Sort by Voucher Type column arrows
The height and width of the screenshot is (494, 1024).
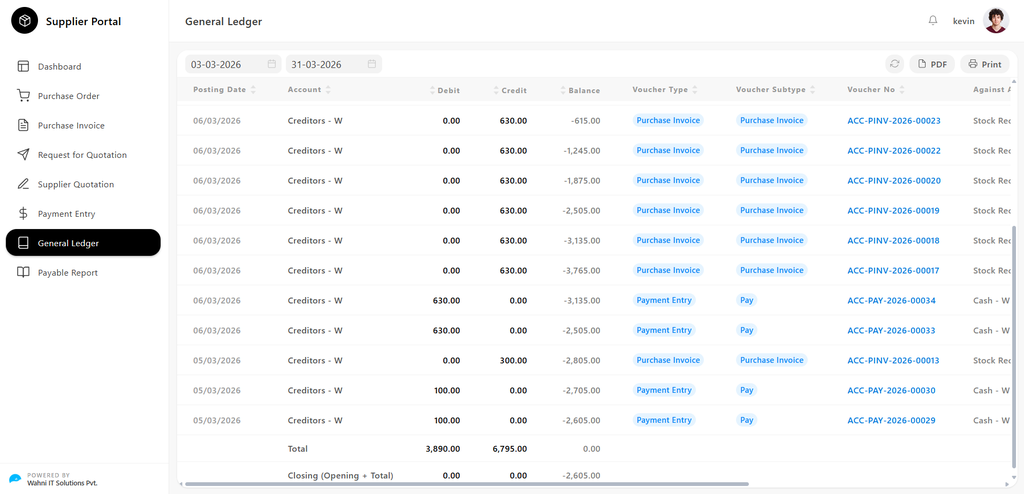click(695, 90)
